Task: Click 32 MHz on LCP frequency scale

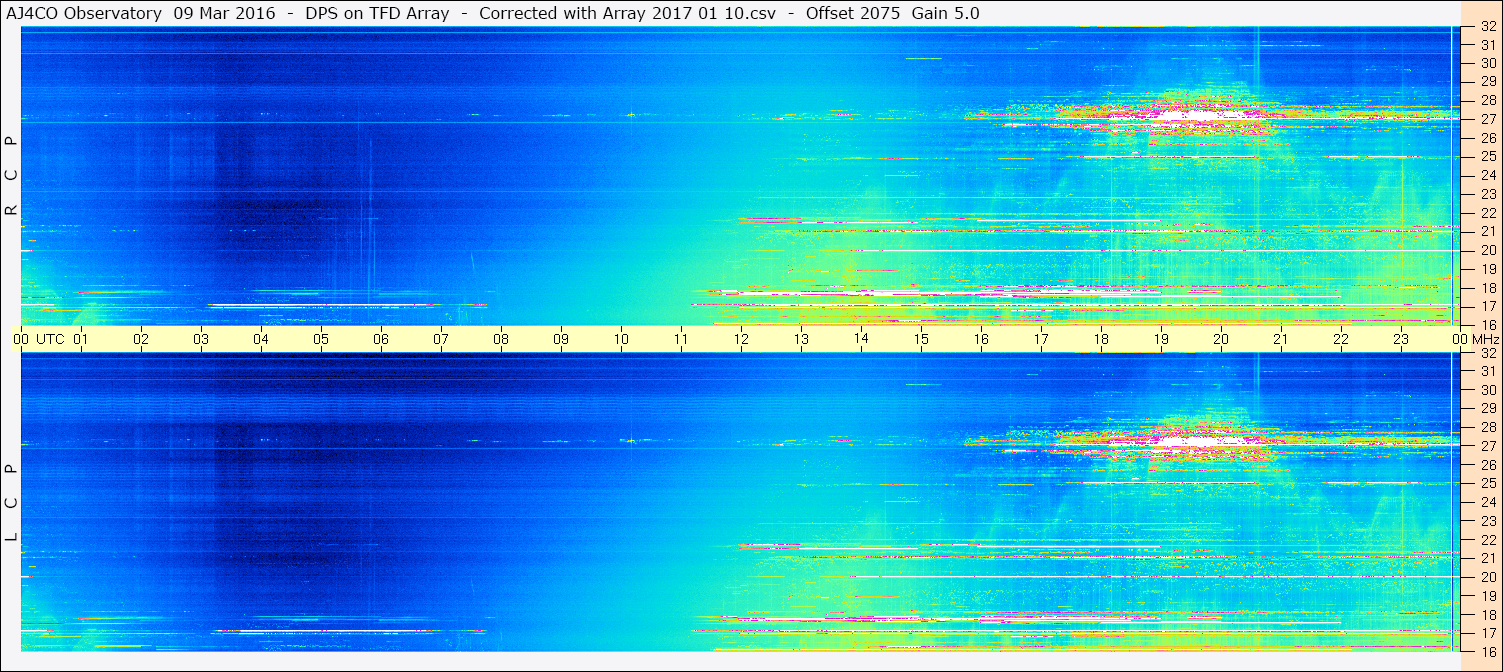Action: tap(1488, 353)
